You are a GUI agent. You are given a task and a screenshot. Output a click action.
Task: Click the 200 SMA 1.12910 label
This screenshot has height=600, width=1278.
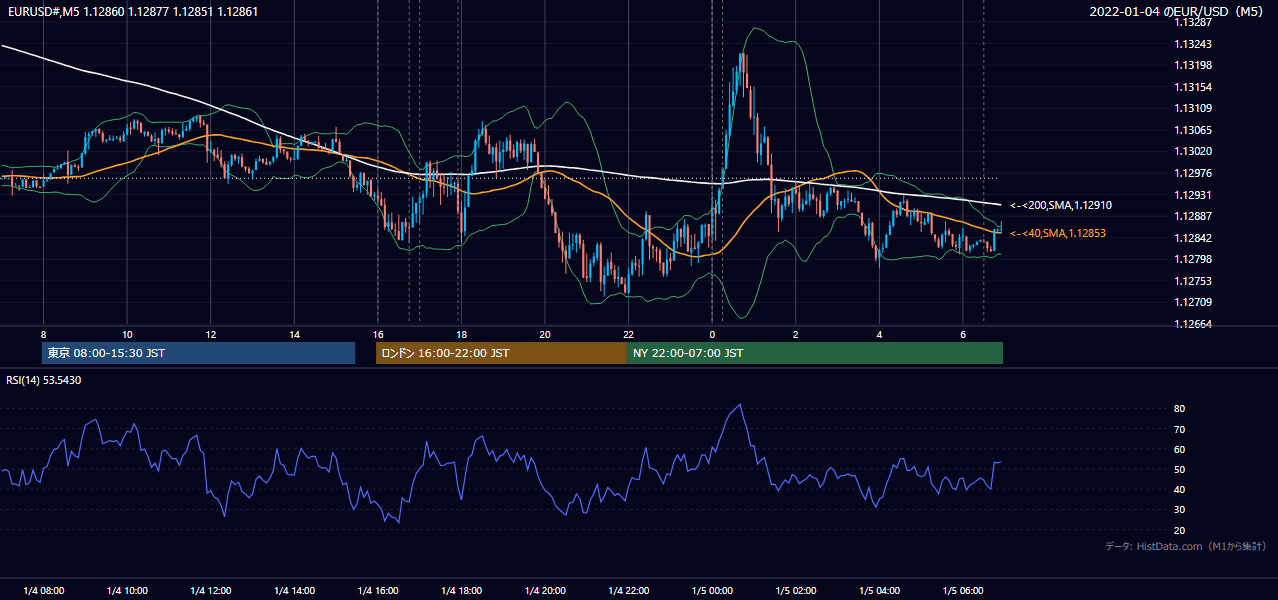(x=1061, y=205)
